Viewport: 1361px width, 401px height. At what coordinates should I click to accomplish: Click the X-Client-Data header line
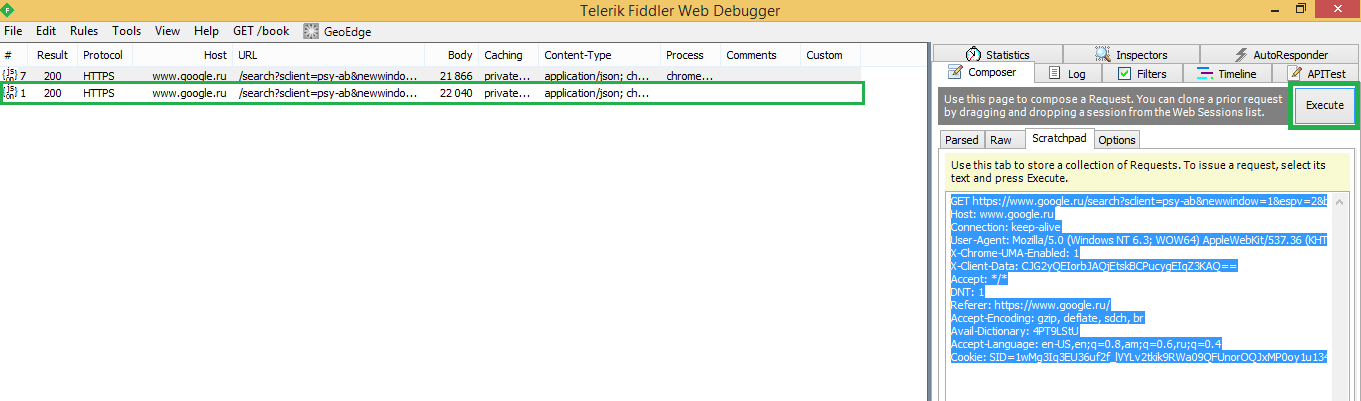click(1095, 266)
